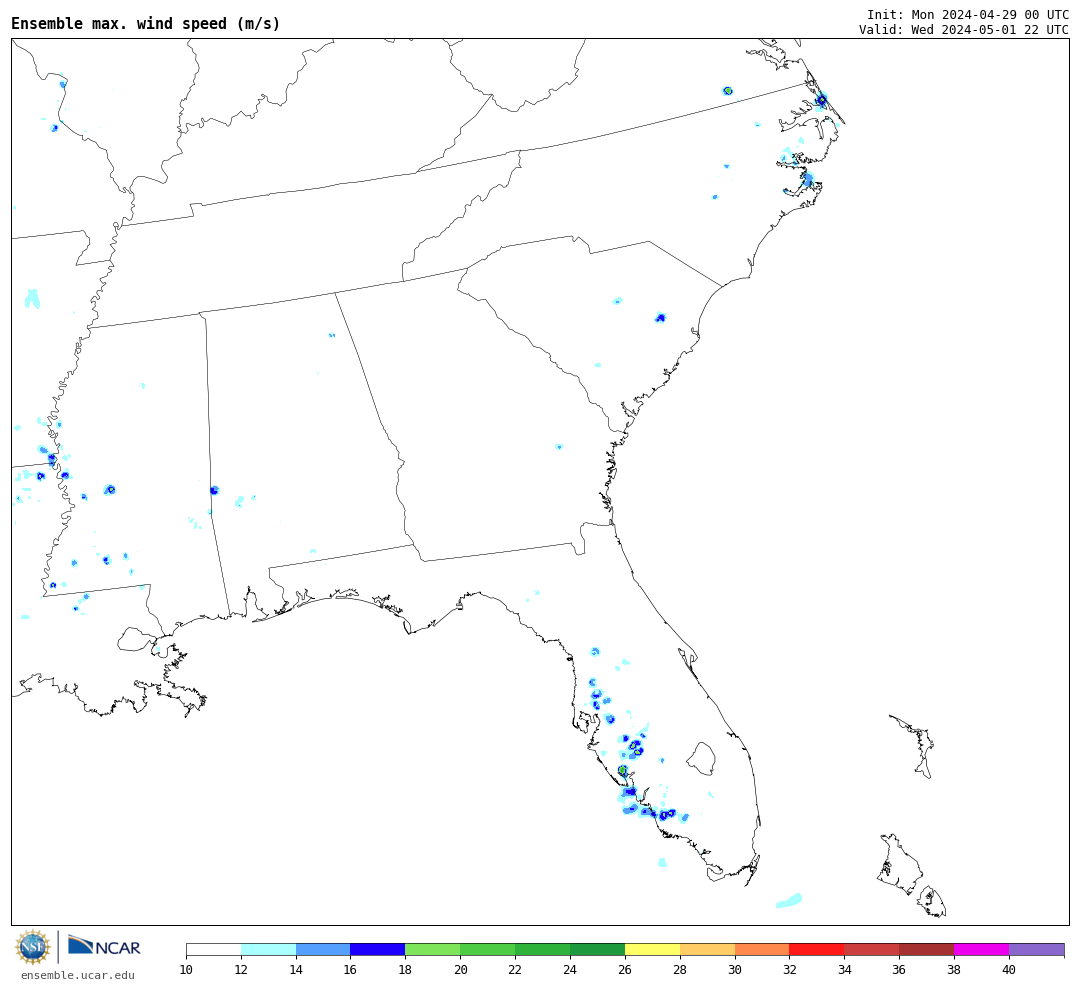Viewport: 1080px width, 988px height.
Task: Select the orange 30-32 color swatch
Action: [762, 950]
